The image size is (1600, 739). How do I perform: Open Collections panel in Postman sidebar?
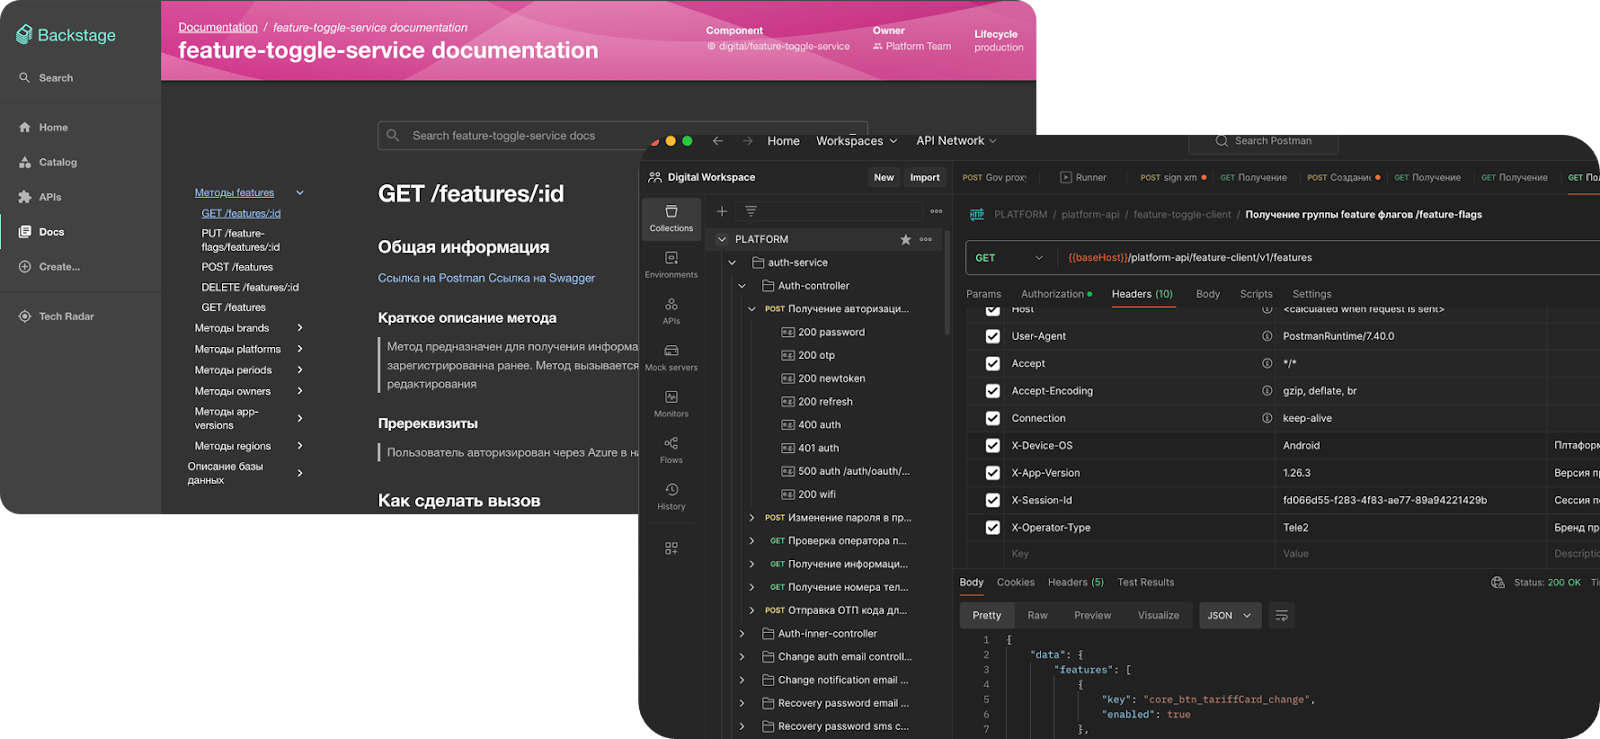[671, 218]
